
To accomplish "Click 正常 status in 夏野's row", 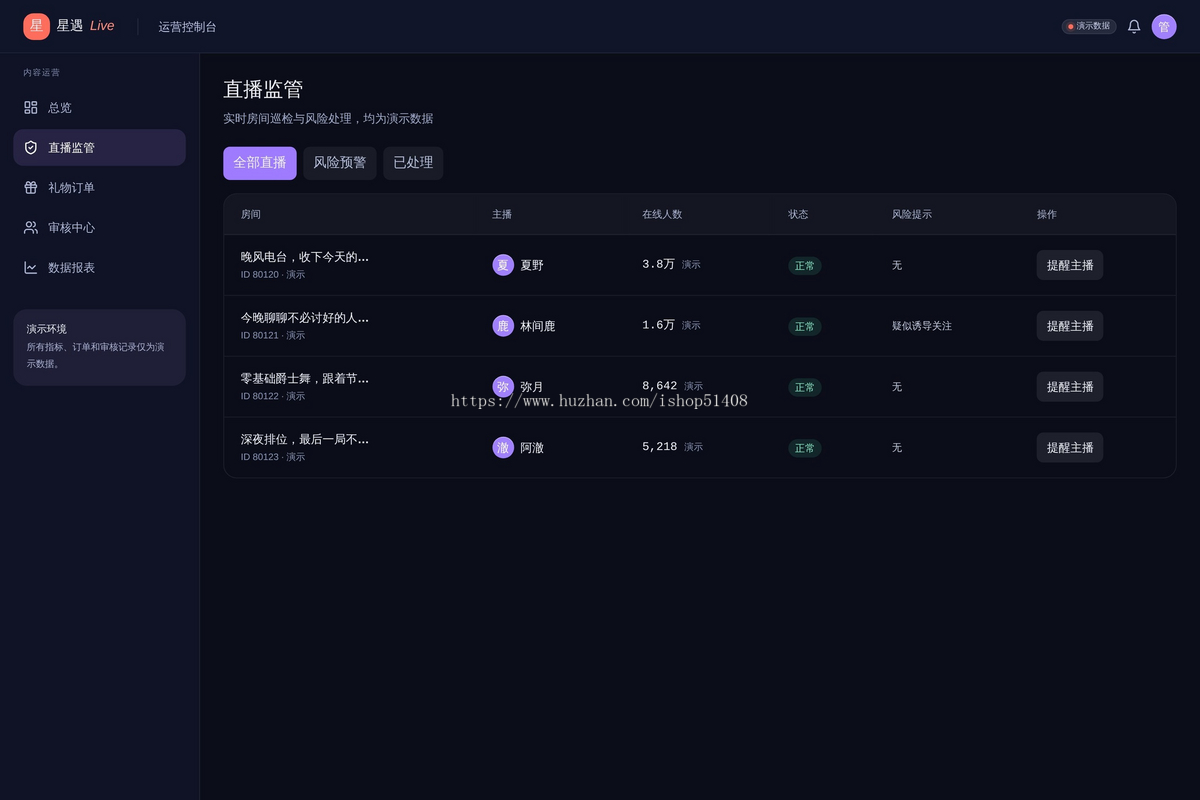I will click(x=805, y=266).
